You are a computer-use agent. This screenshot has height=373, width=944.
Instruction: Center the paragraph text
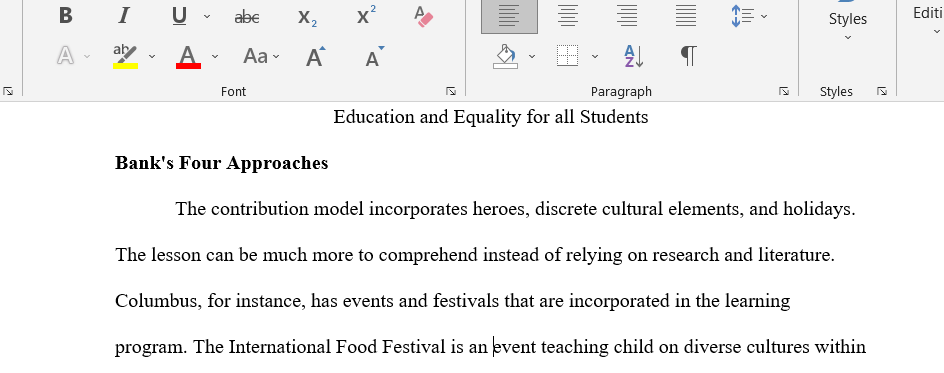[x=568, y=16]
